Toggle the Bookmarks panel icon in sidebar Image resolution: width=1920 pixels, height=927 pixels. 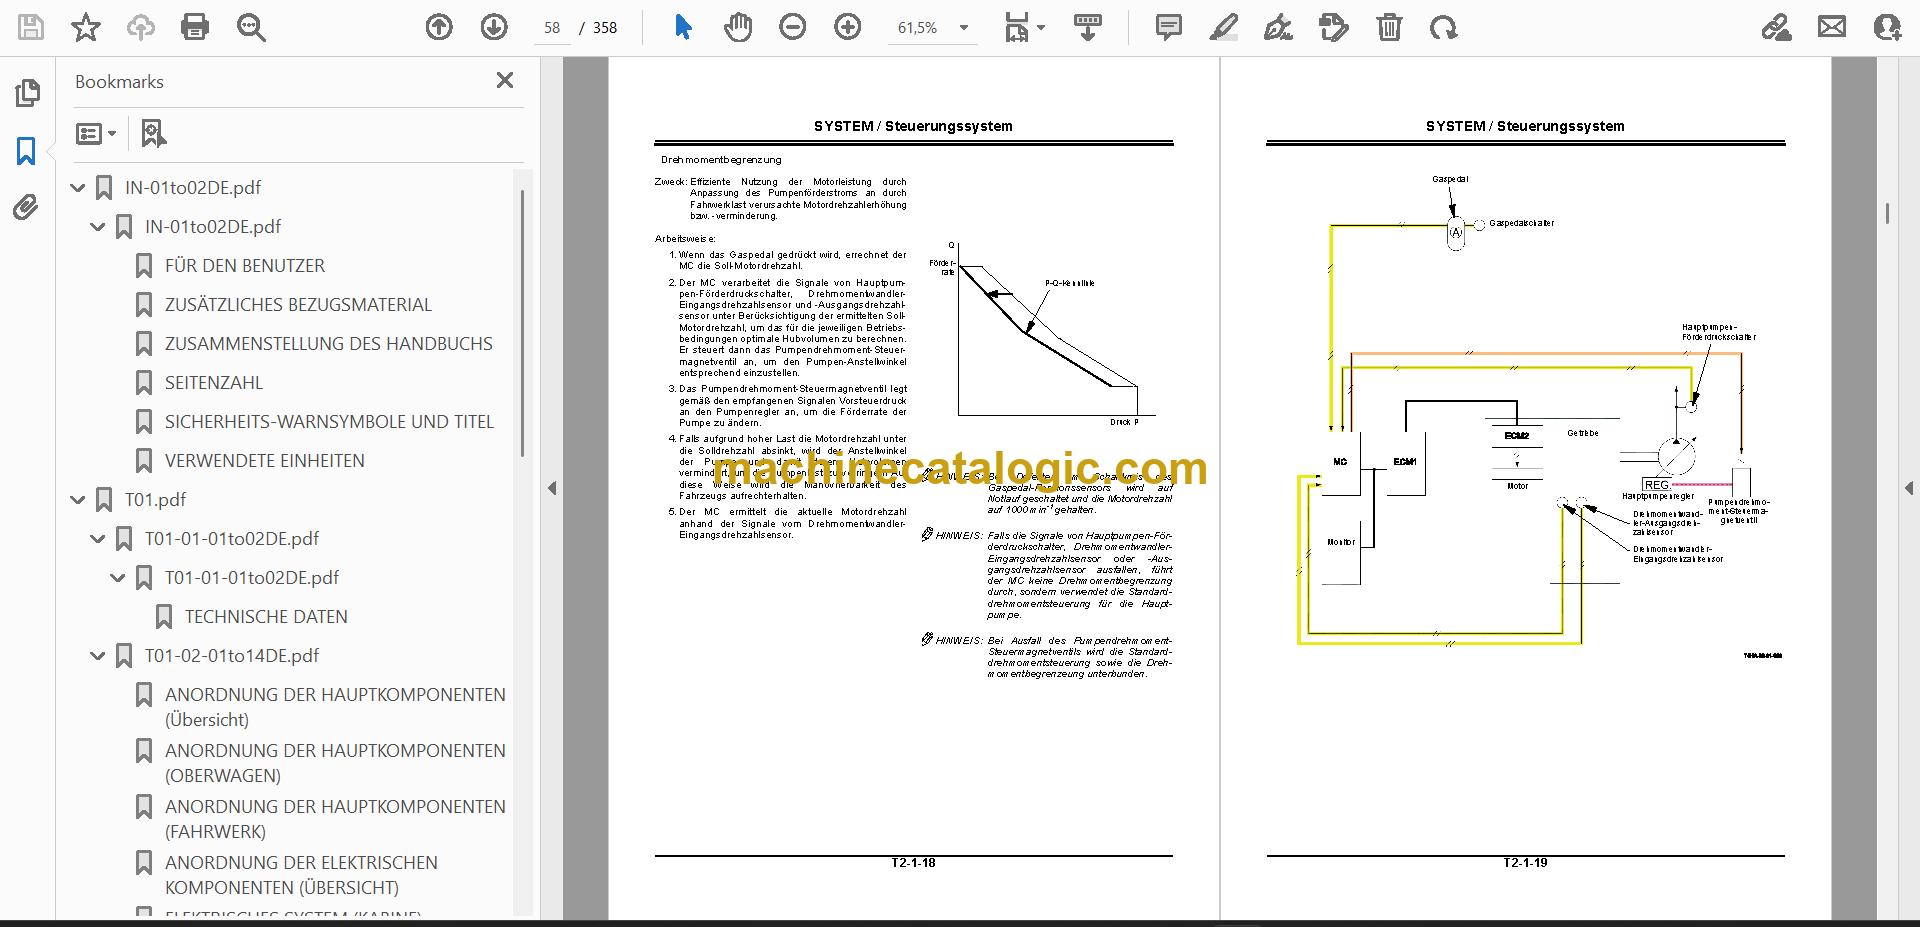coord(26,151)
